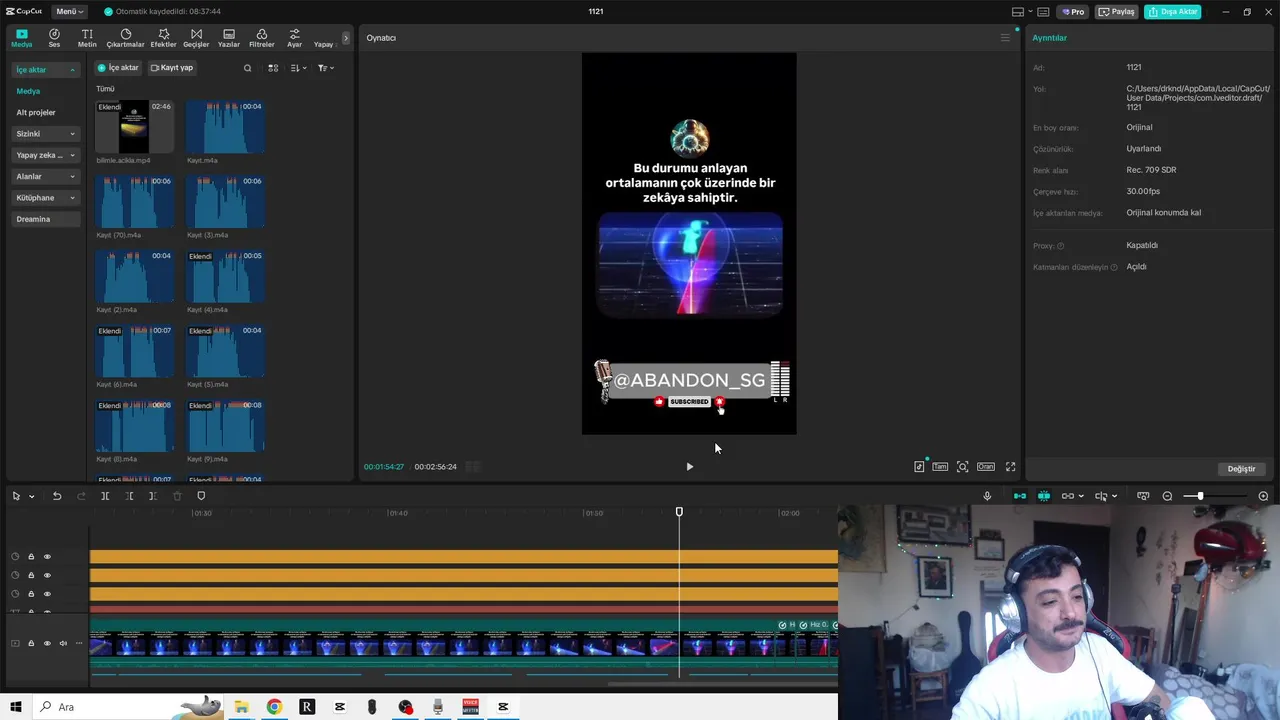Click the Kayıt yap record button

coord(172,68)
